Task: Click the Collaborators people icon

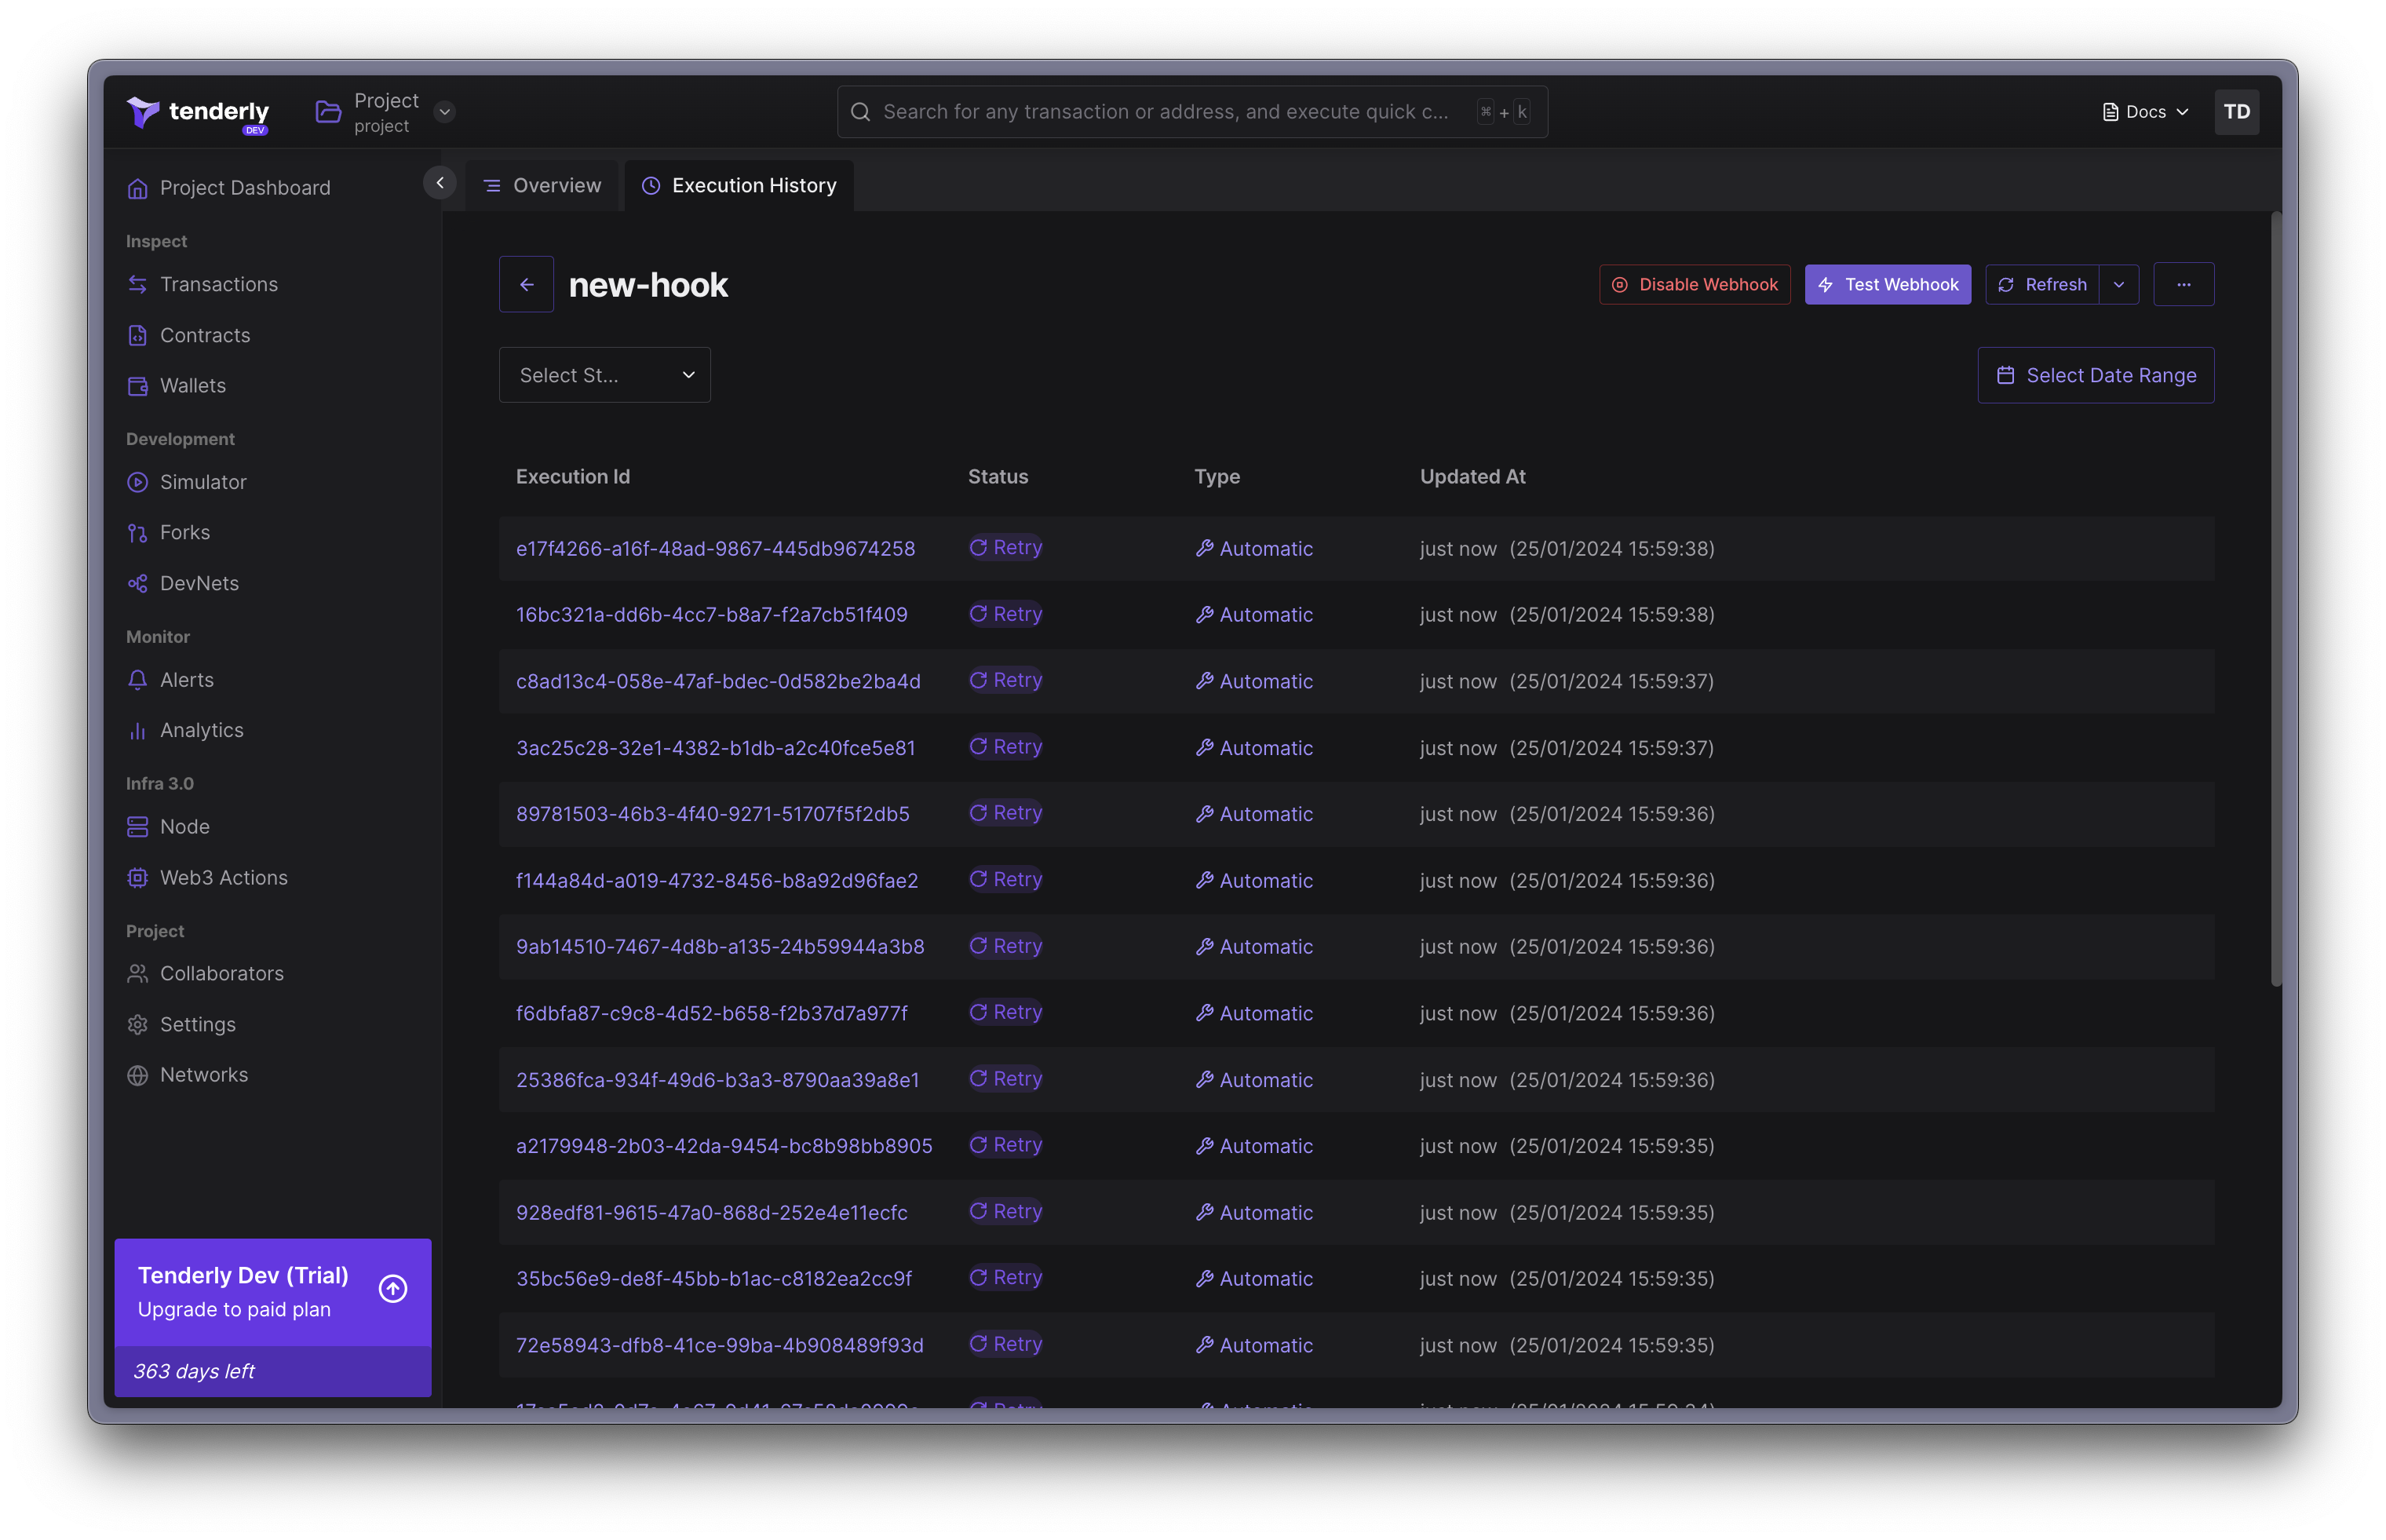Action: [138, 974]
